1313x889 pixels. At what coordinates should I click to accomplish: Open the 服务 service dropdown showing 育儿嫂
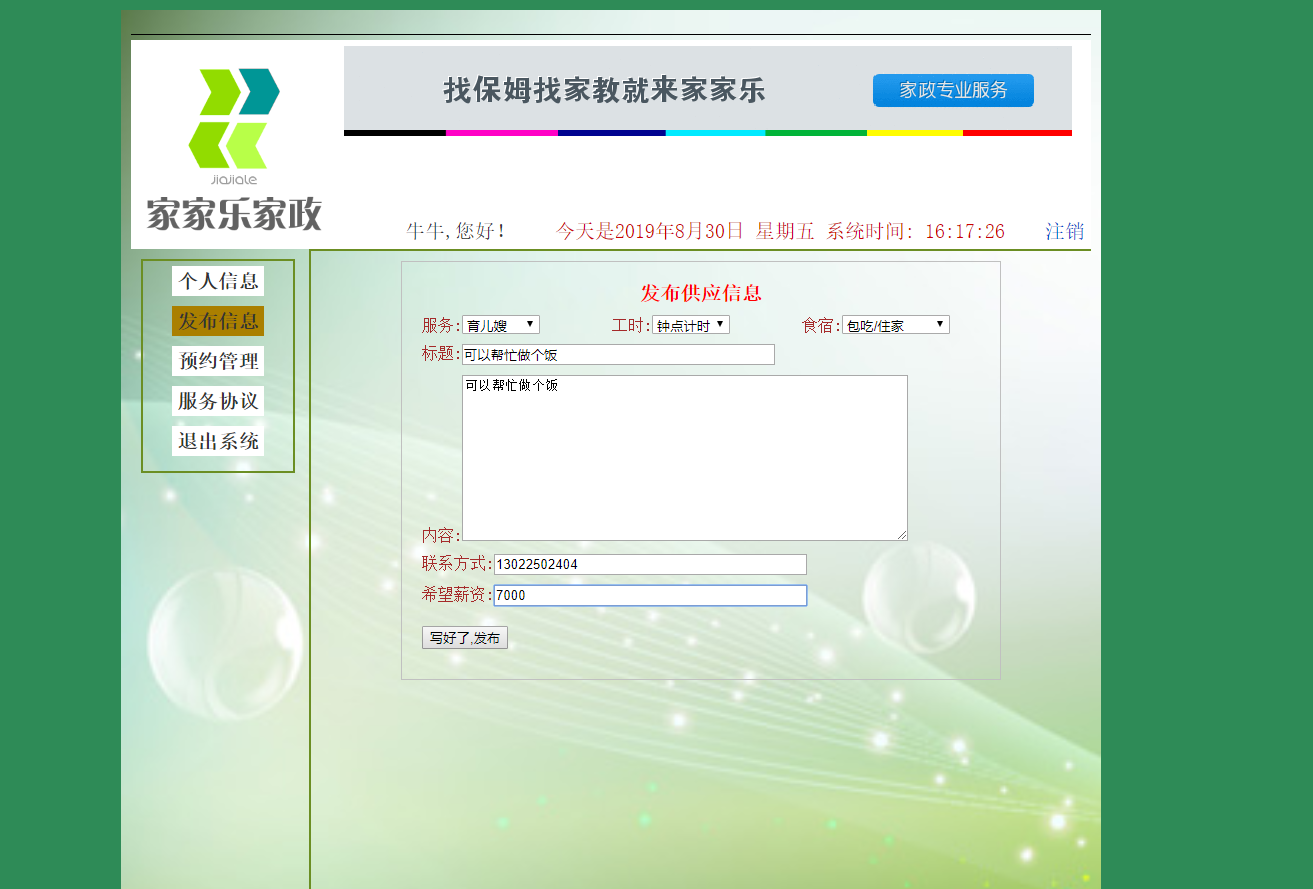pos(501,323)
